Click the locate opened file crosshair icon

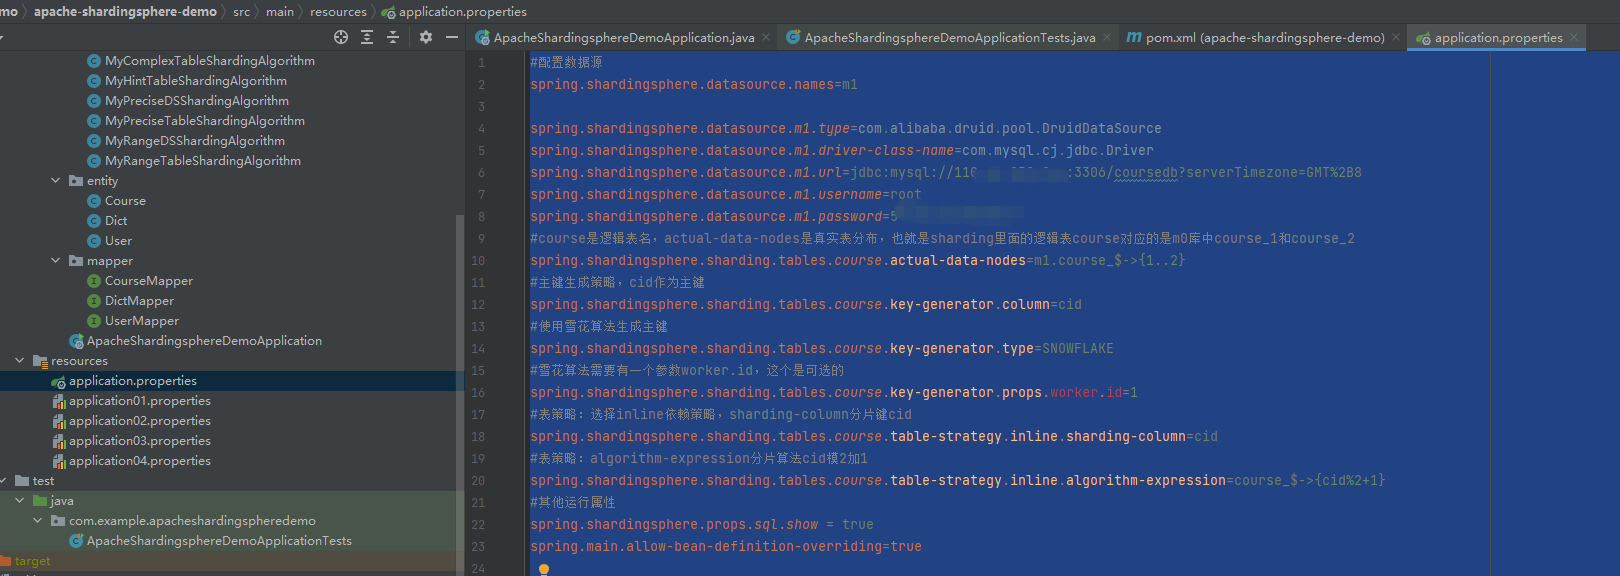point(341,37)
